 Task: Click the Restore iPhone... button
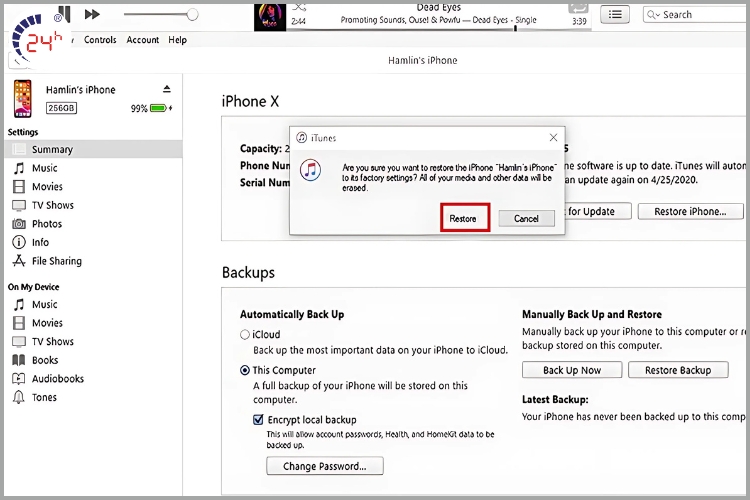690,211
